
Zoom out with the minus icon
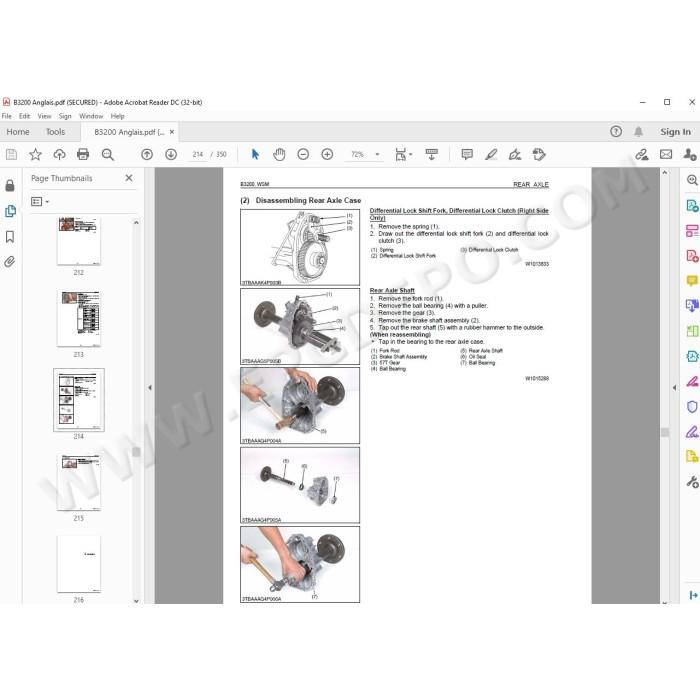pos(303,154)
